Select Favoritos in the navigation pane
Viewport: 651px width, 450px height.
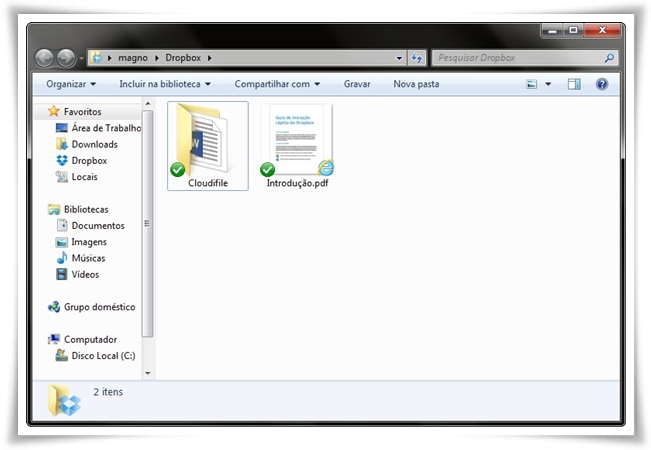tap(83, 112)
